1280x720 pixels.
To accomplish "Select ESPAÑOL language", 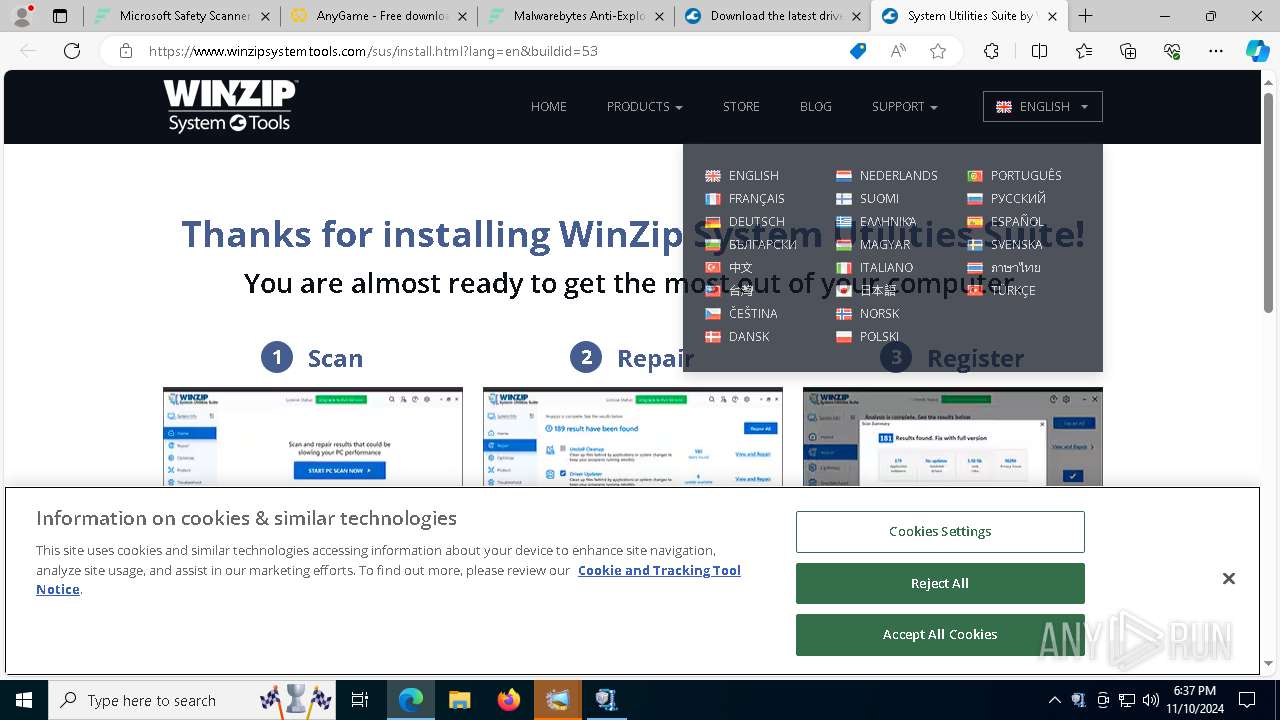I will coord(1005,222).
